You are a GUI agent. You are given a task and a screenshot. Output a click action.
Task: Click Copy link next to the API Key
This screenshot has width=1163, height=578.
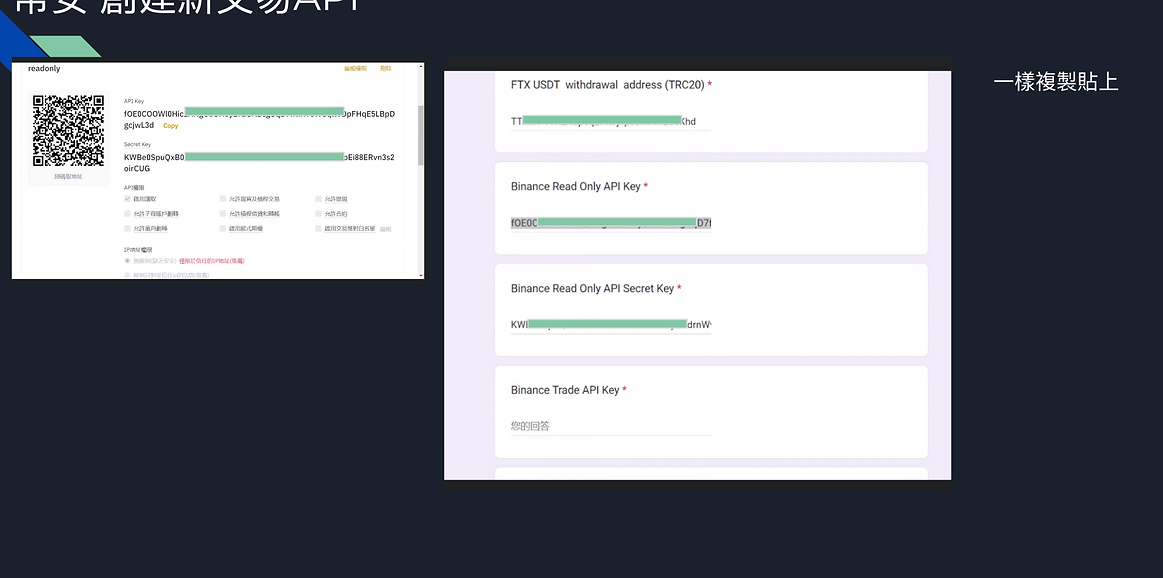point(171,126)
